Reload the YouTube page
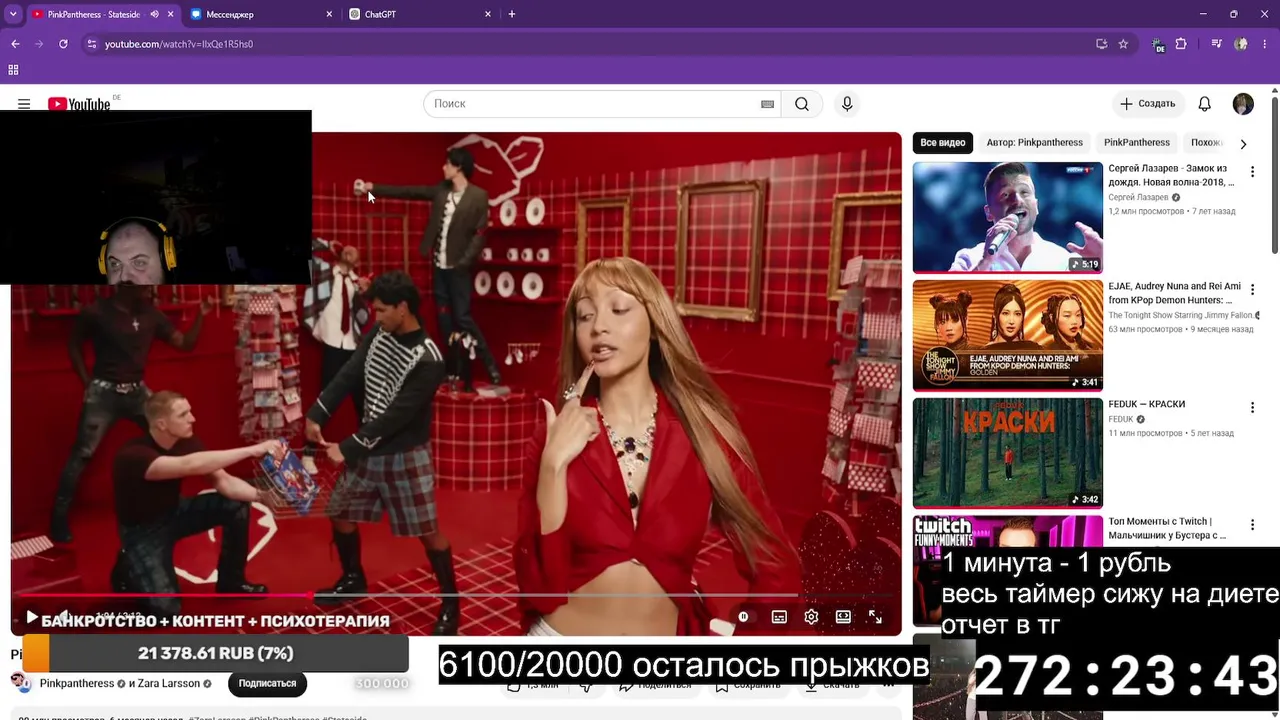This screenshot has width=1280, height=720. point(63,44)
